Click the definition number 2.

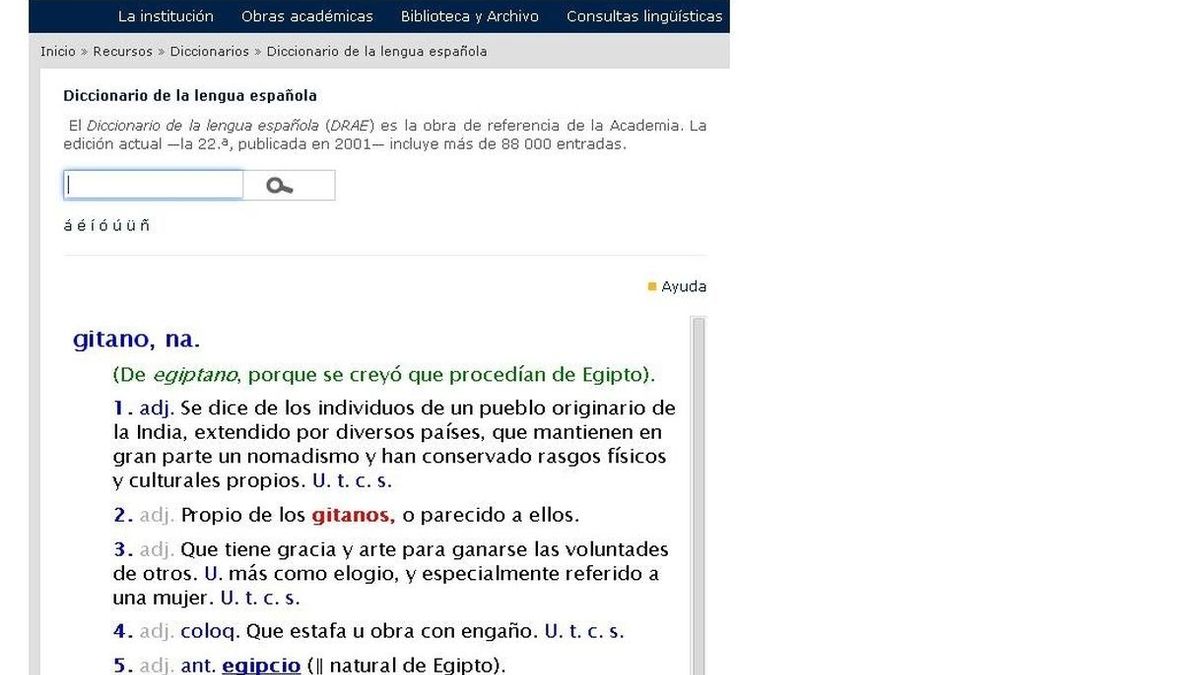point(123,516)
